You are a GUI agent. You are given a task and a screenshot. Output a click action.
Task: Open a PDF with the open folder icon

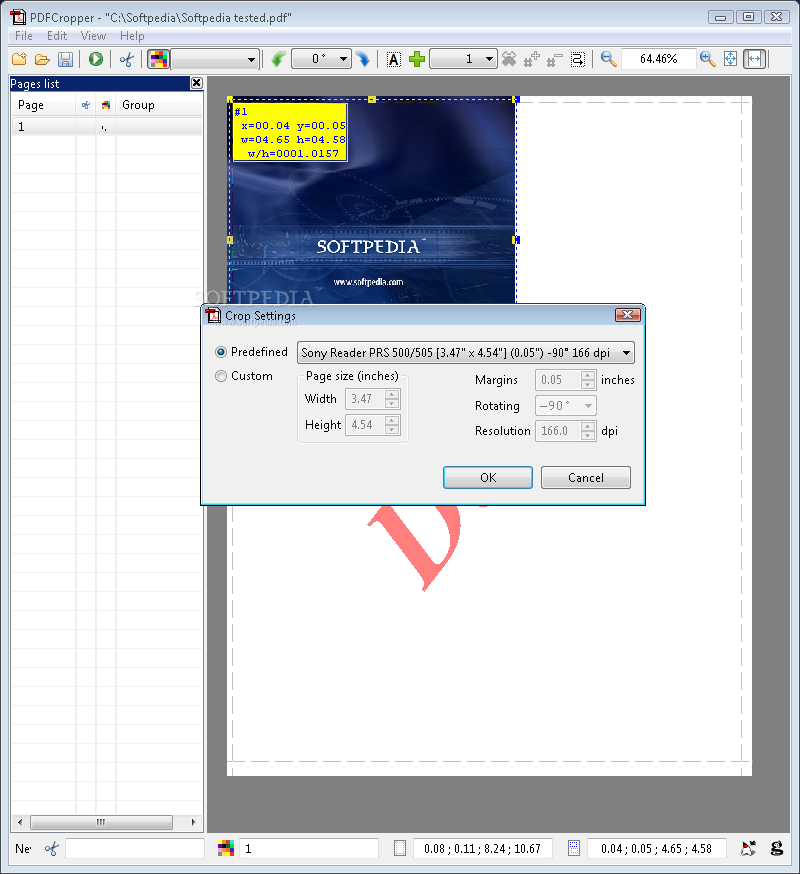(42, 59)
